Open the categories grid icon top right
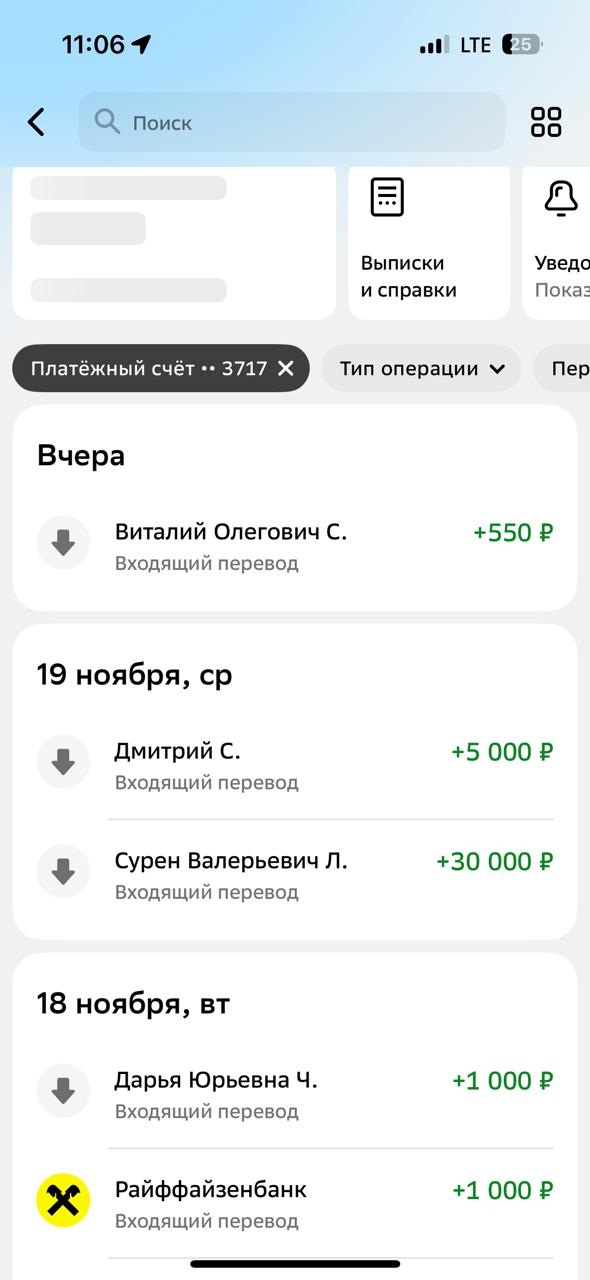The height and width of the screenshot is (1280, 590). pos(545,122)
